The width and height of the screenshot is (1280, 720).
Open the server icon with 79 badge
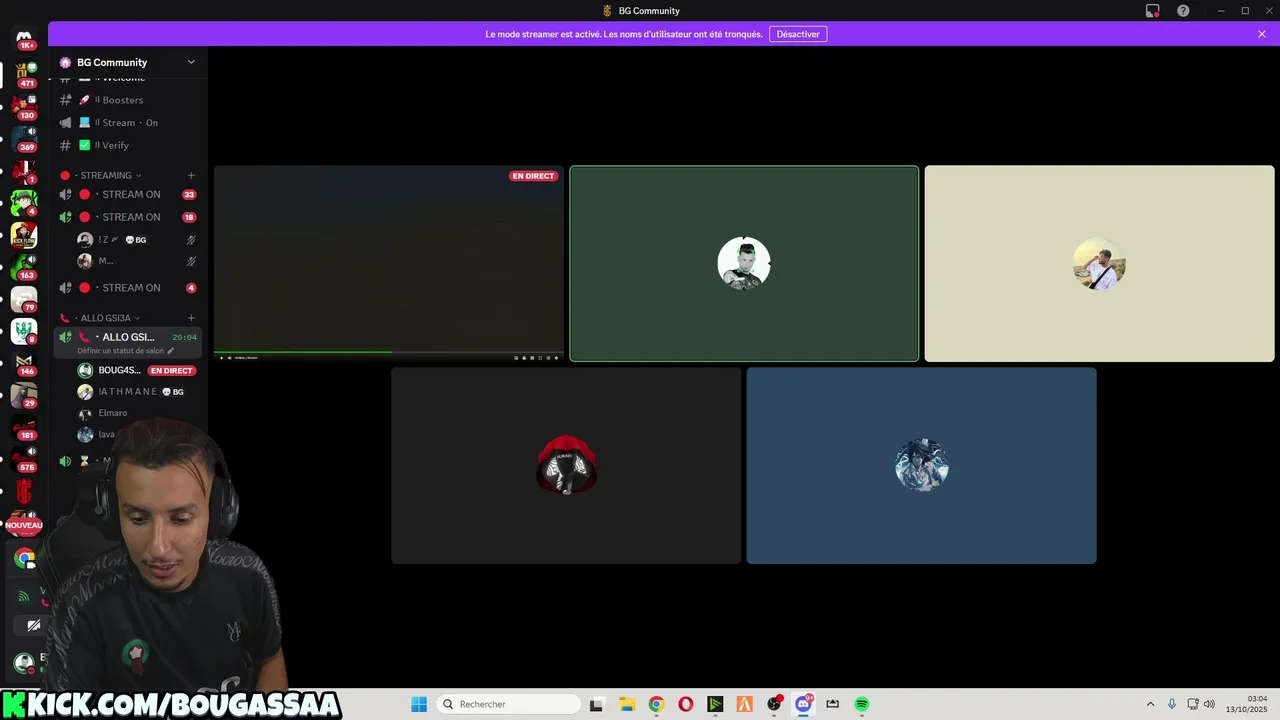[24, 298]
